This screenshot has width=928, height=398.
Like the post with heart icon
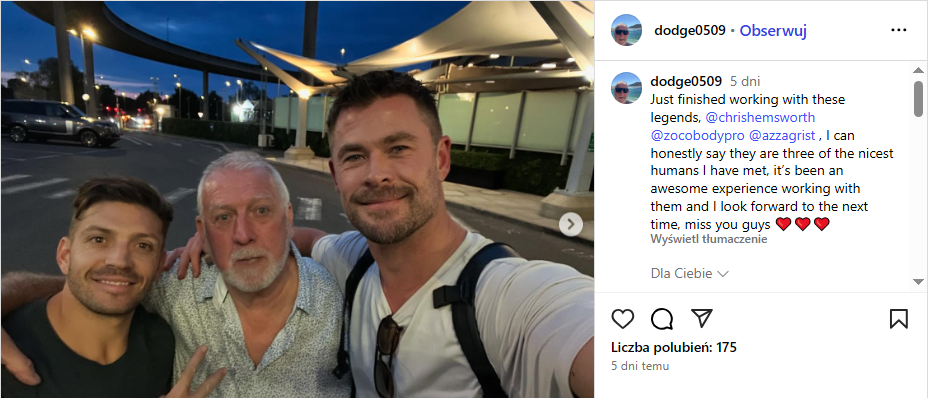point(623,319)
